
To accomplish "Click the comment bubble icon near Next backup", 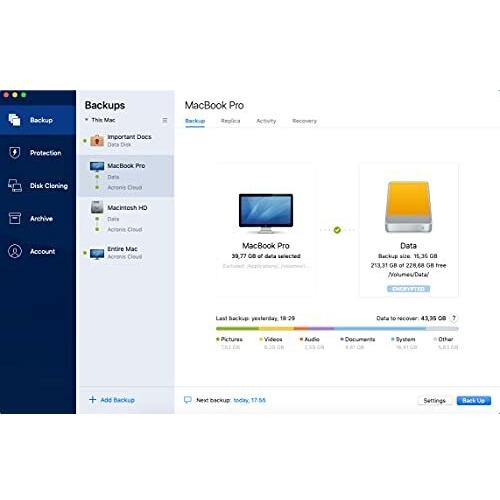I will click(x=188, y=400).
